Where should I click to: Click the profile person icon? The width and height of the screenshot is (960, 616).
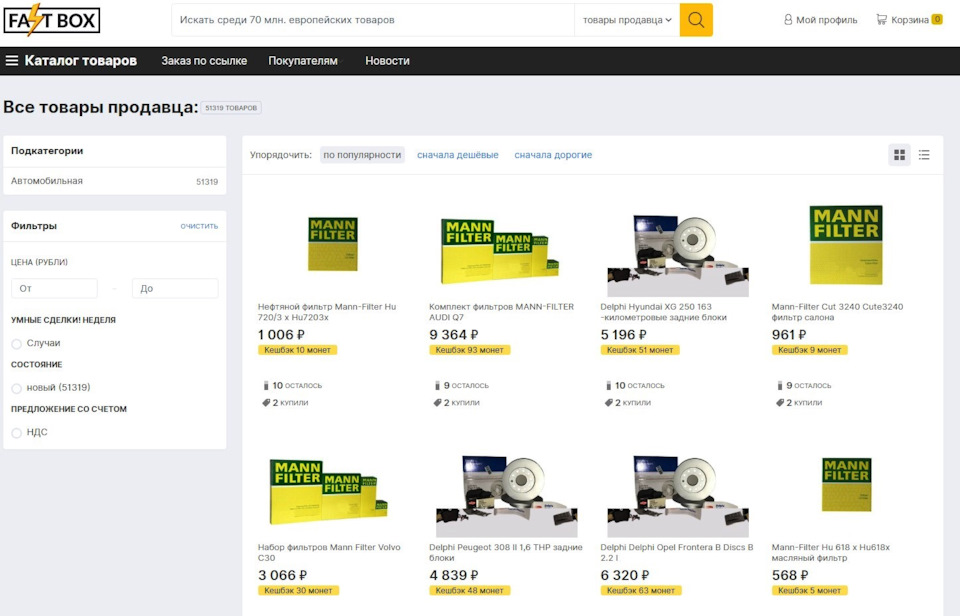tap(788, 20)
